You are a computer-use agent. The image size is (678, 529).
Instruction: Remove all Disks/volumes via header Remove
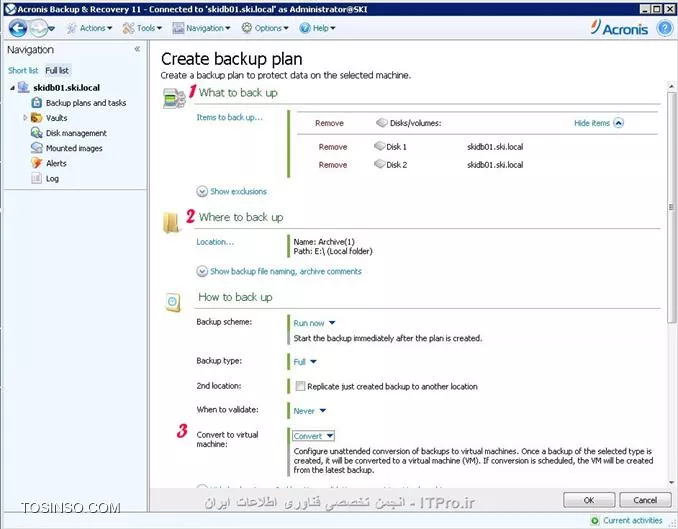pyautogui.click(x=329, y=123)
